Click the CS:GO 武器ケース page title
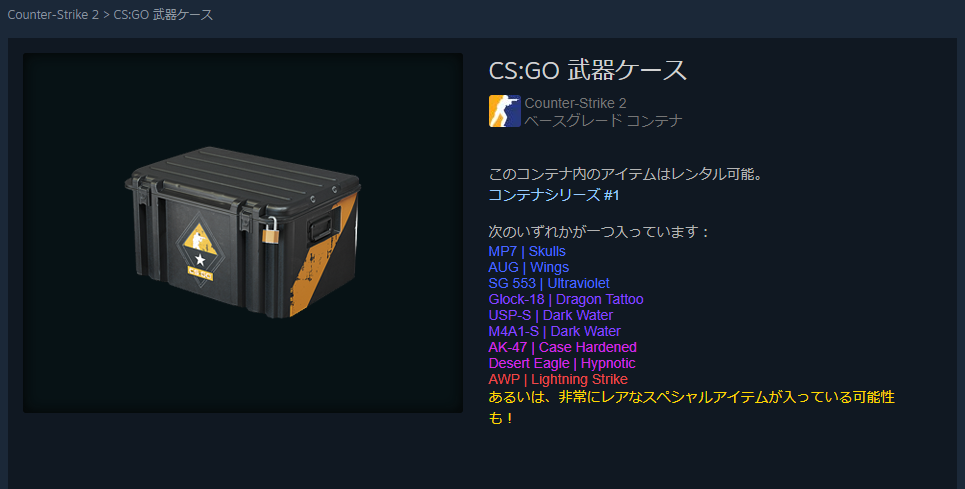 (587, 70)
